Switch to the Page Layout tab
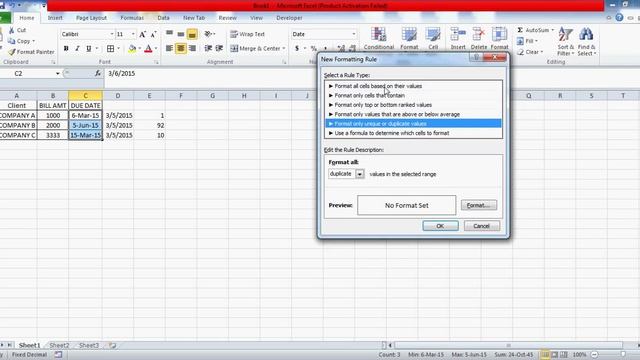Screen dimensions: 640x360 (x=91, y=18)
